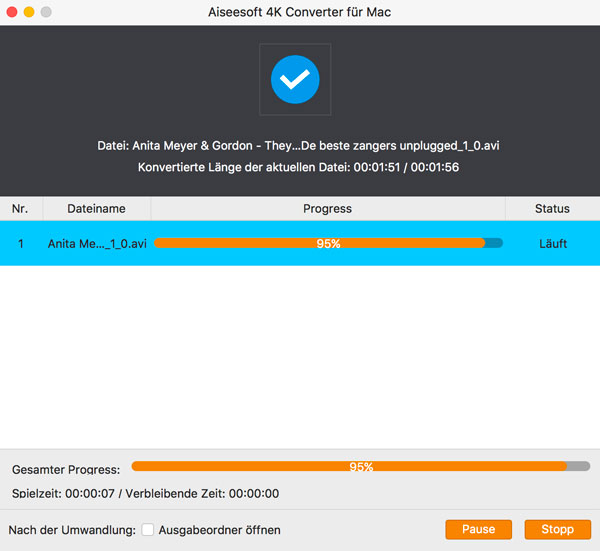Click the gray zoom window button
The height and width of the screenshot is (551, 600).
(46, 11)
